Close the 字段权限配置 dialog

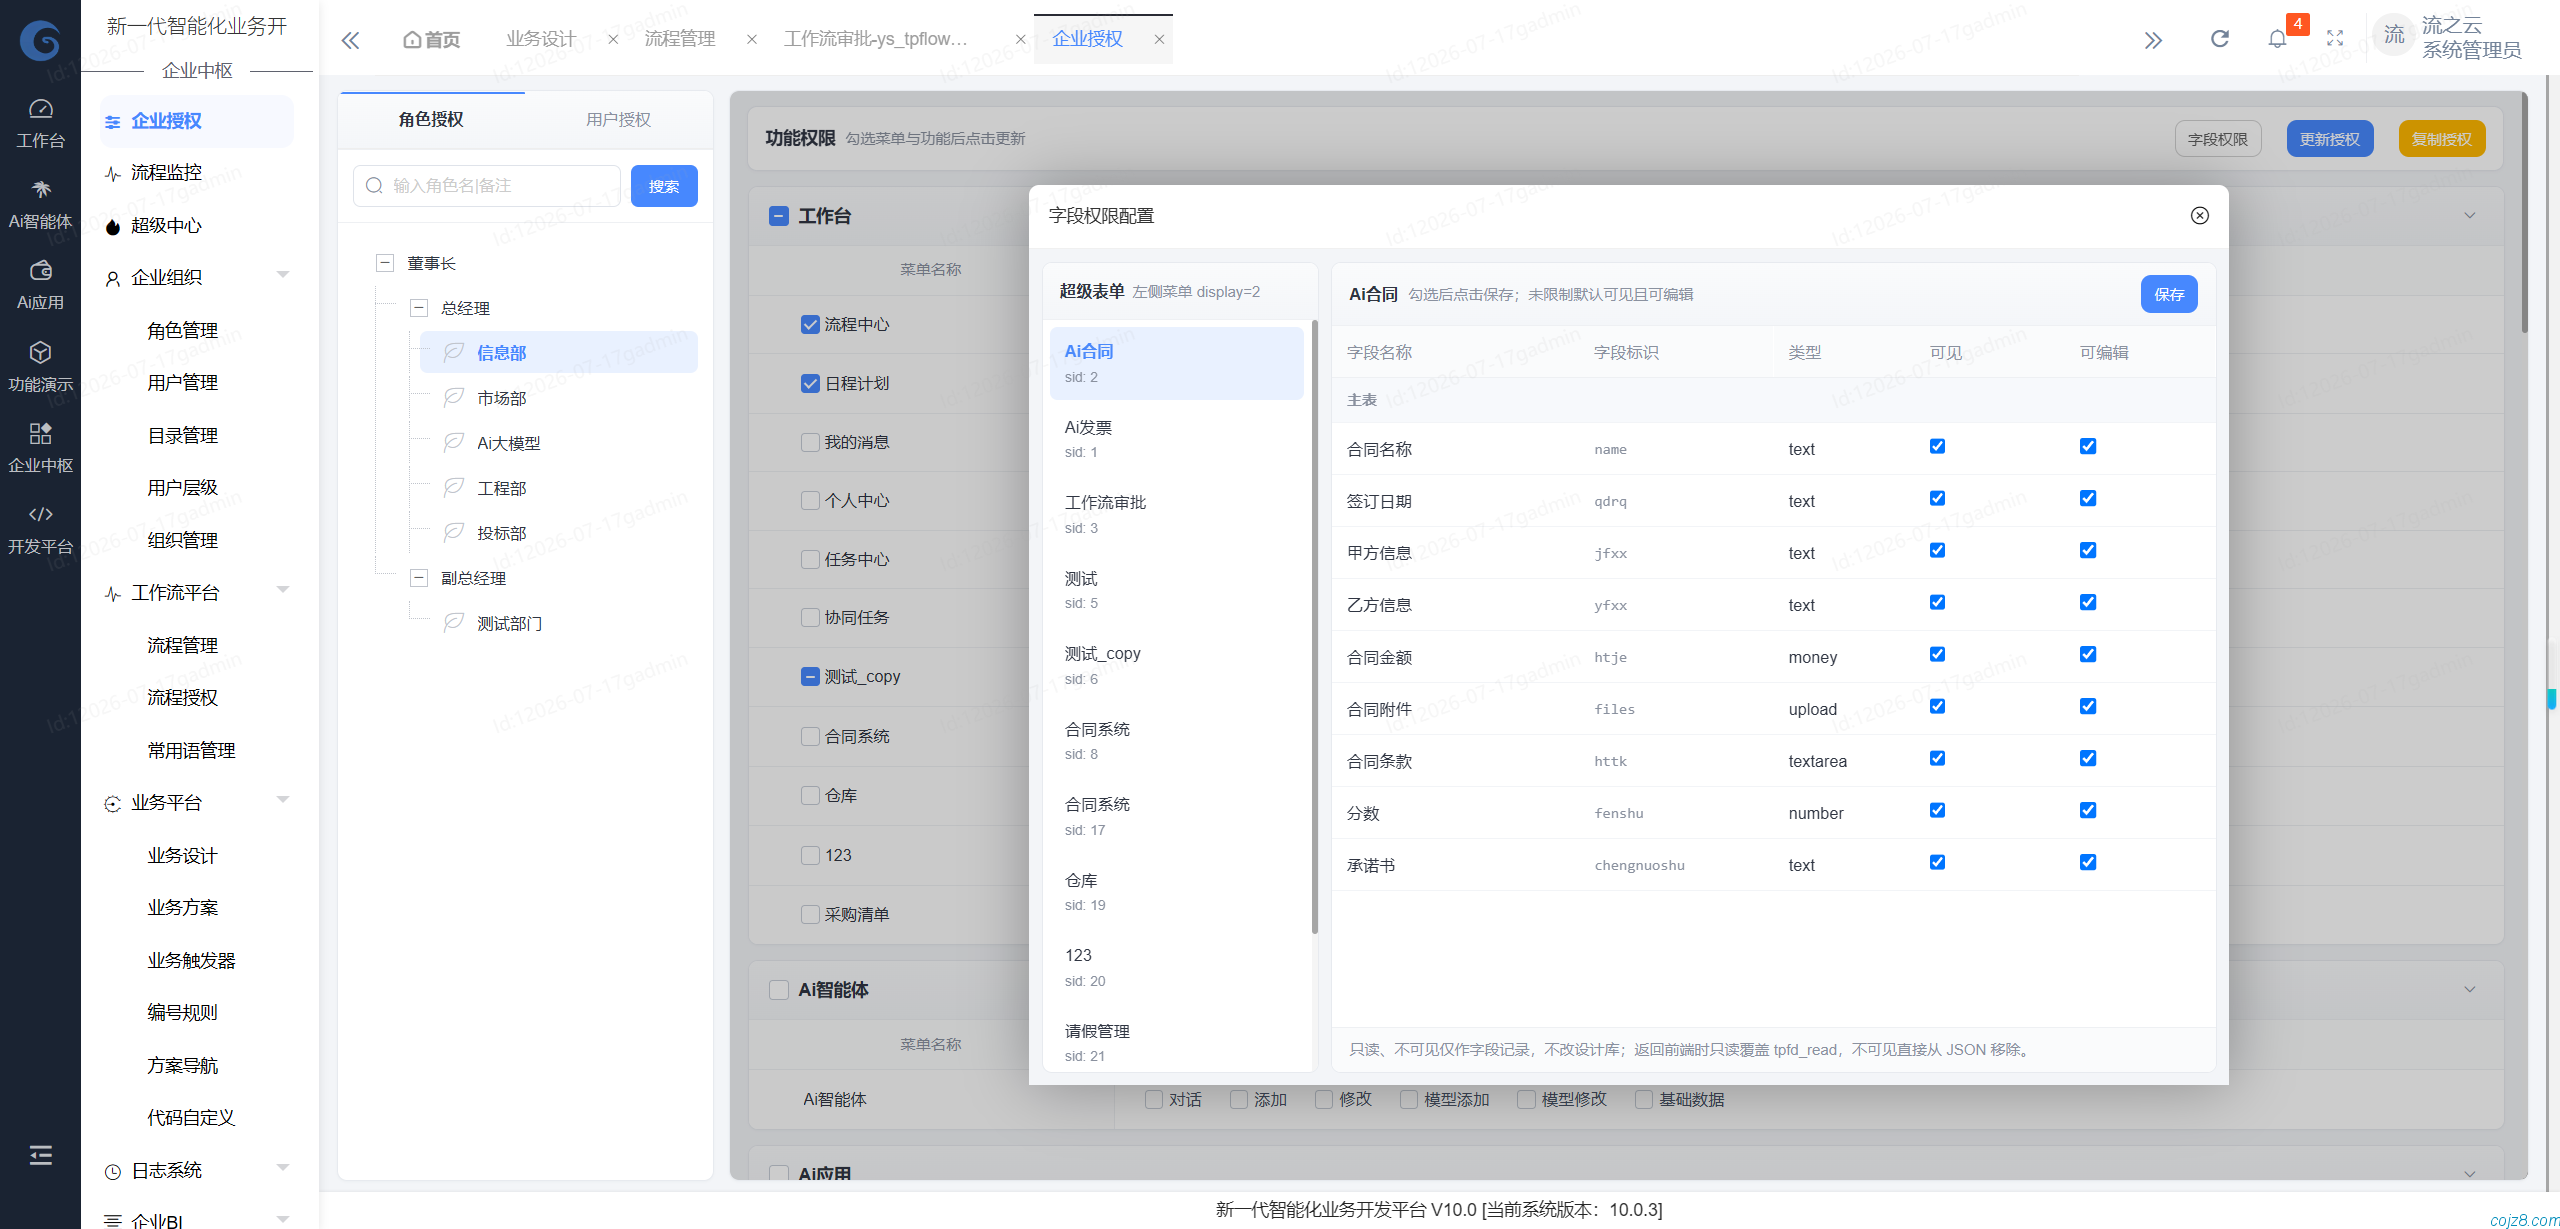click(x=2199, y=216)
